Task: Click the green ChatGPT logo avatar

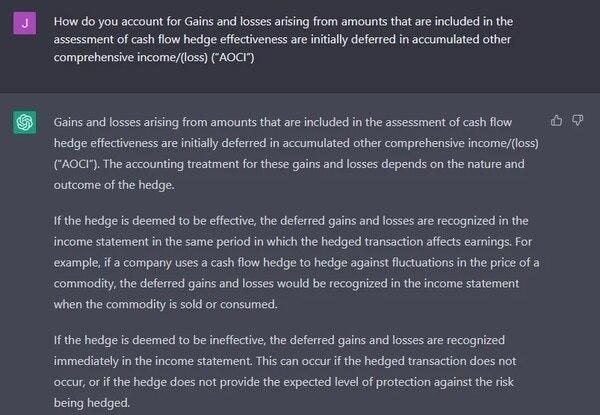Action: coord(24,123)
